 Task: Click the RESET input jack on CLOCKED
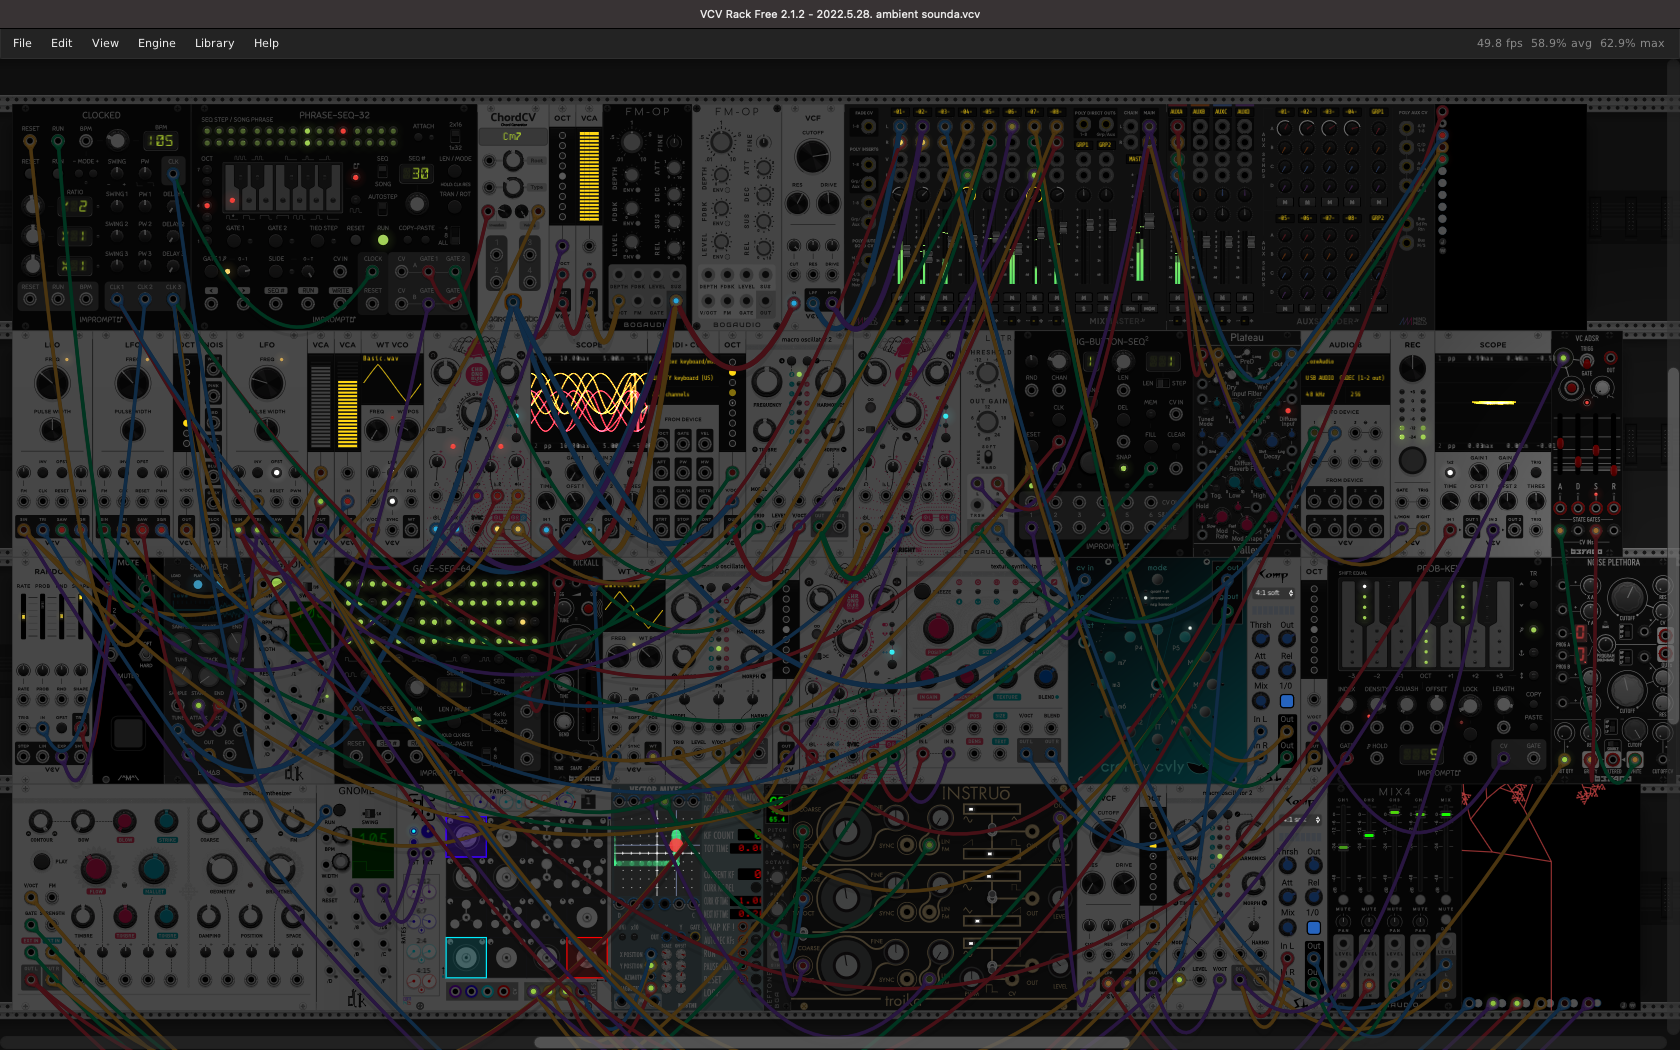[31, 141]
